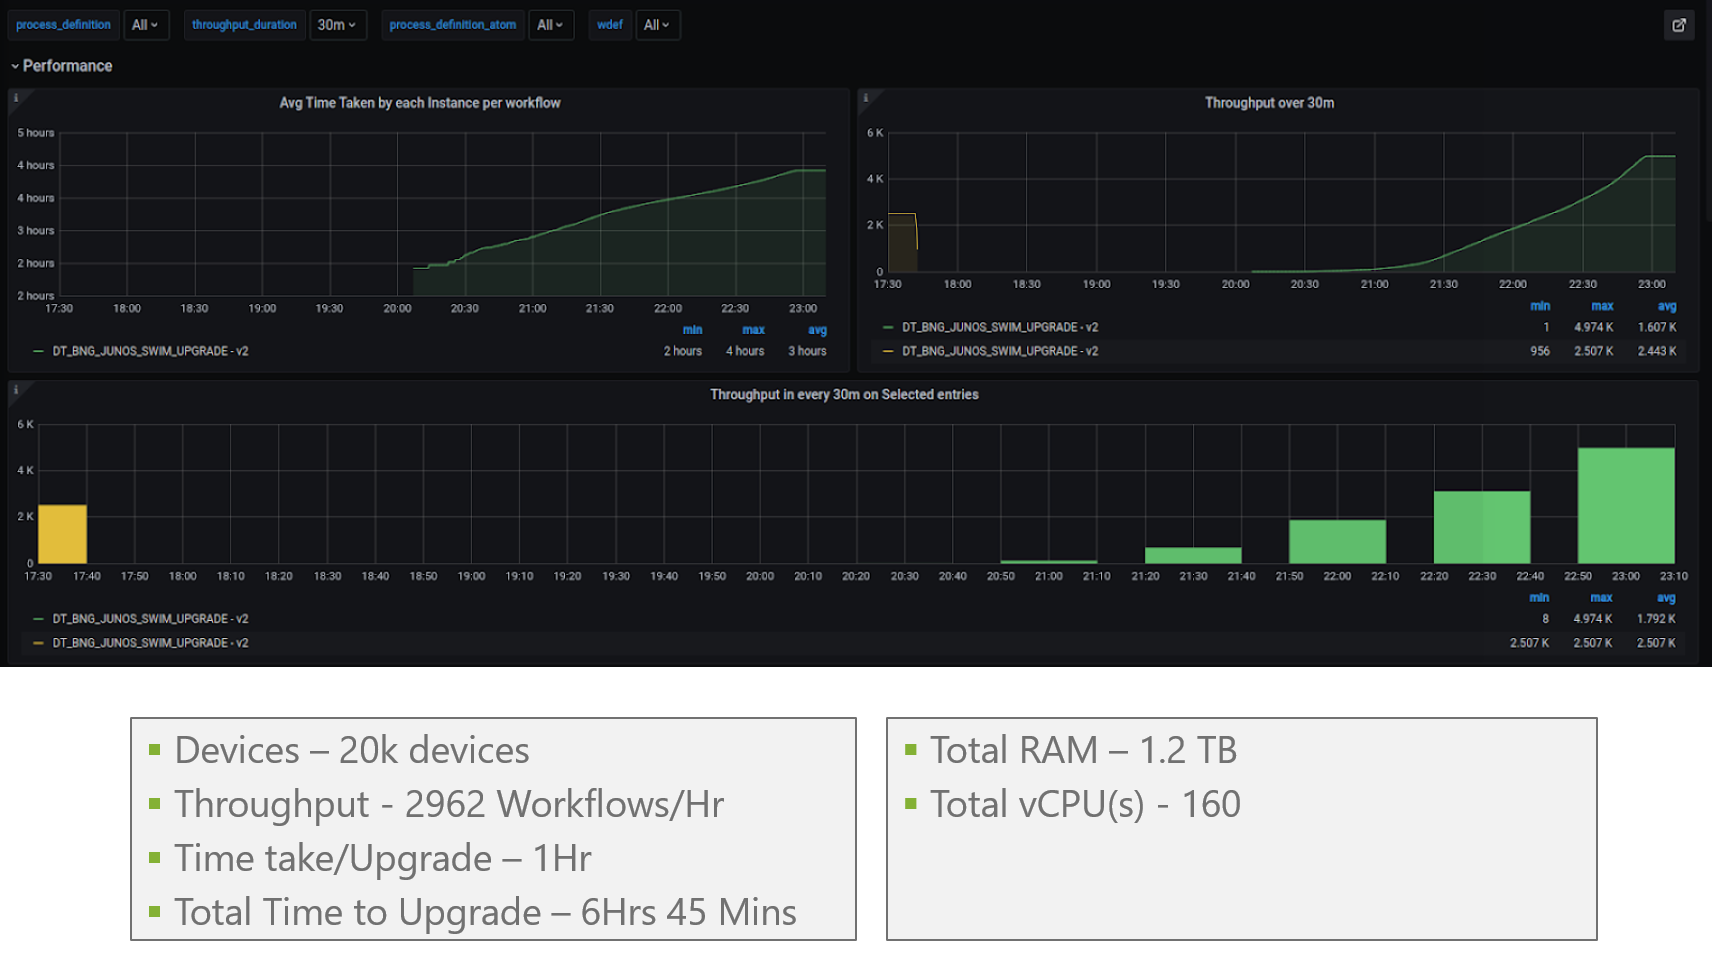The image size is (1712, 956).
Task: Click the 'Time take/Upgrade – 1Hr' text
Action: [383, 859]
